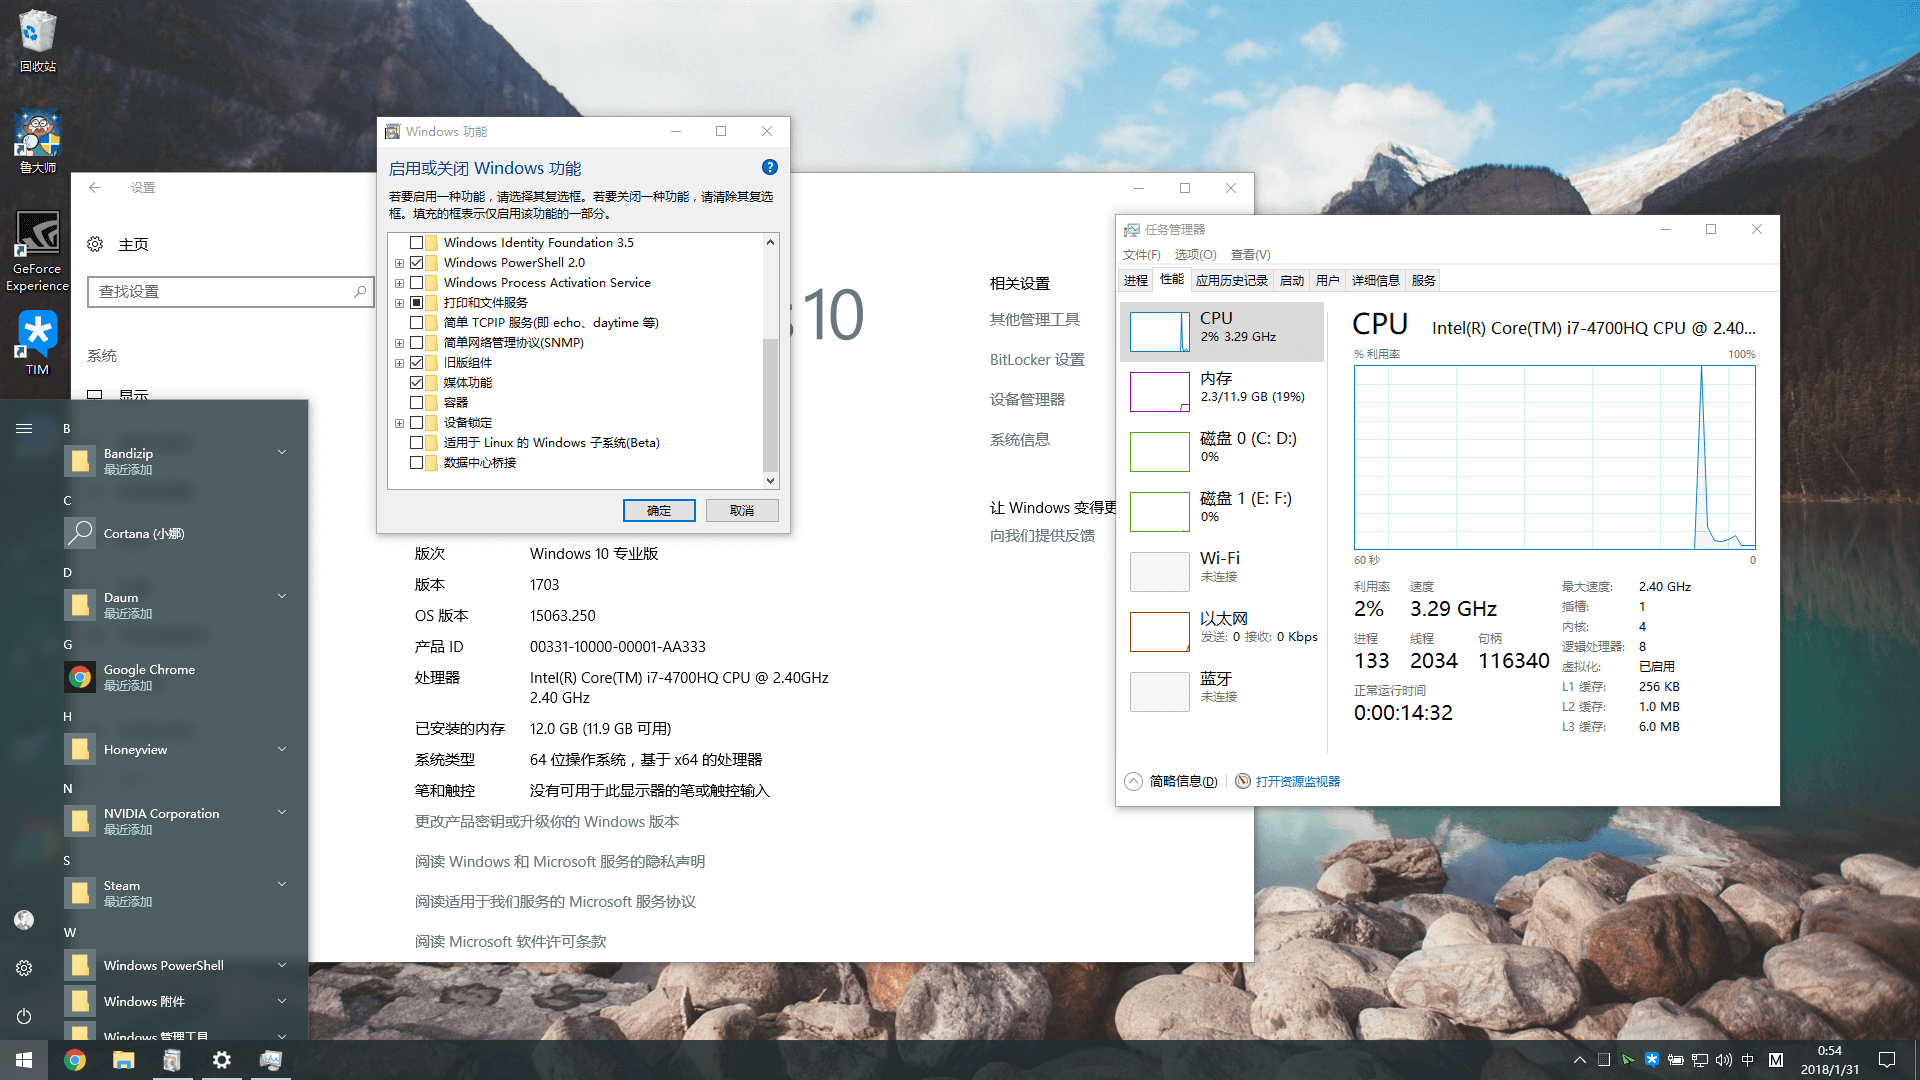
Task: Click the volume icon in the system tray
Action: [x=1723, y=1060]
